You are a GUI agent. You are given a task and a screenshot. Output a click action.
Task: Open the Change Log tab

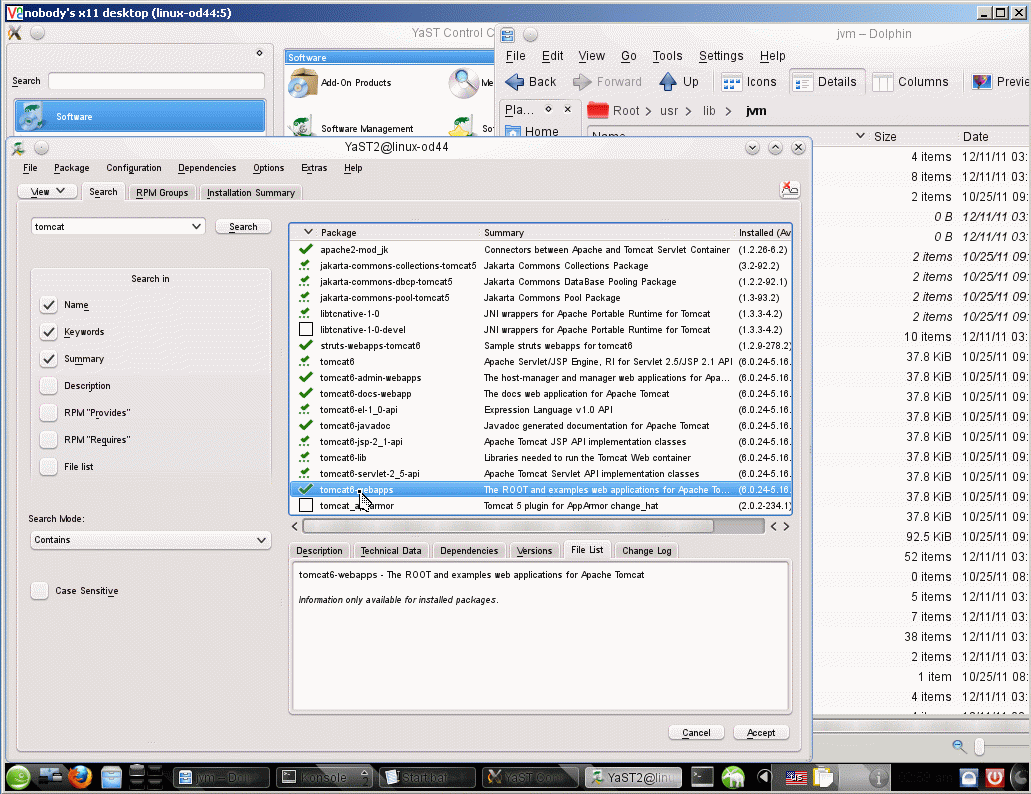click(646, 551)
